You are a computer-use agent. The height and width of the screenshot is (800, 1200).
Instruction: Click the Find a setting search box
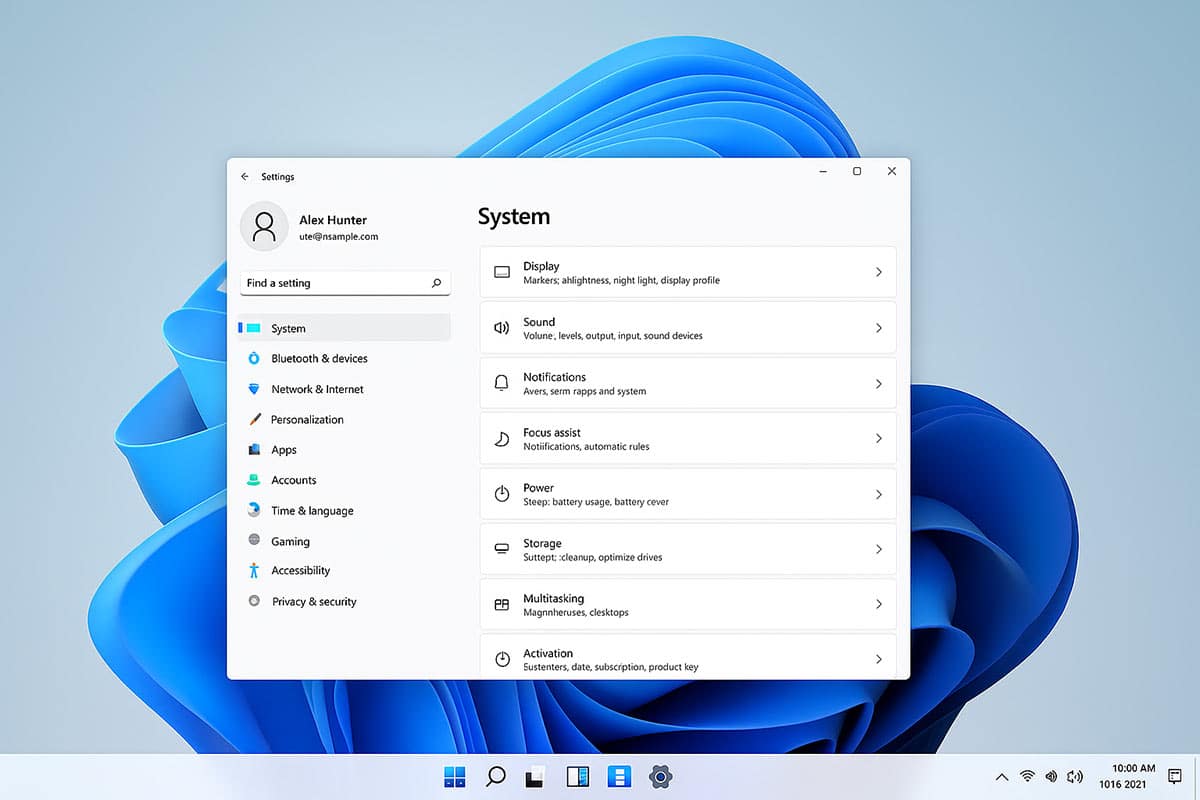pyautogui.click(x=345, y=283)
